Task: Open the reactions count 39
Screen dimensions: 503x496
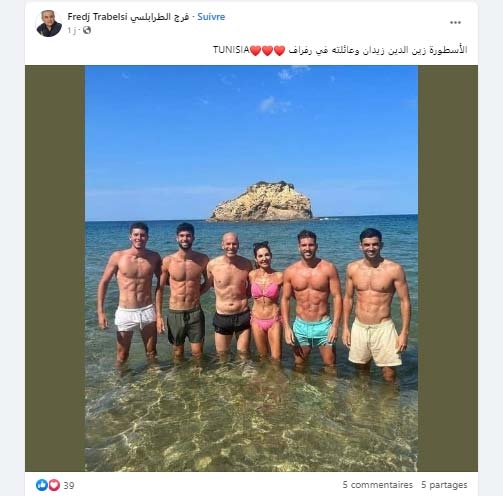Action: point(69,485)
